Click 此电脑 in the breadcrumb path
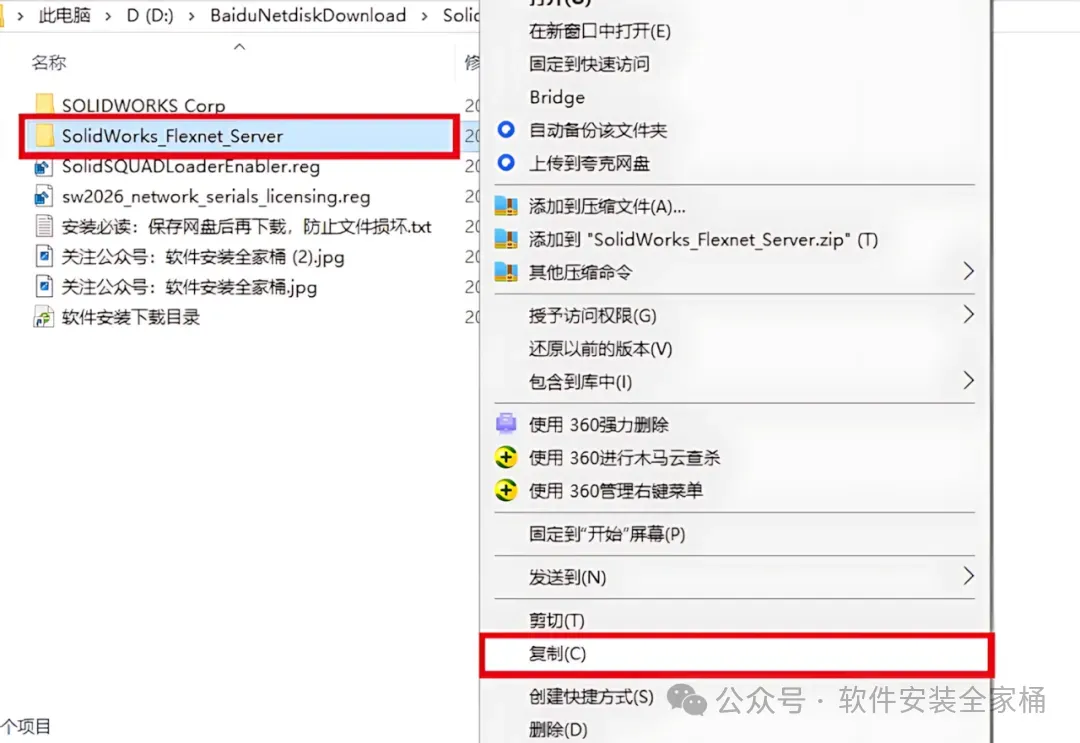This screenshot has width=1080, height=743. (x=65, y=15)
